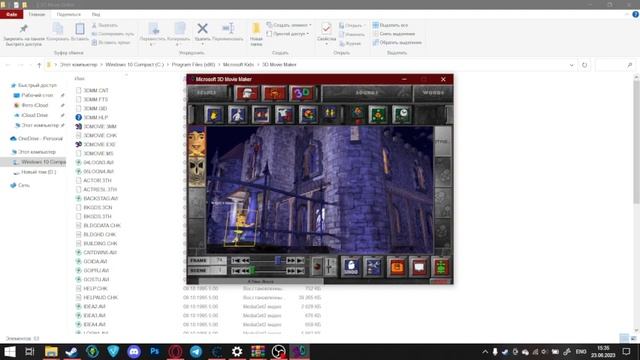Click the pin to Quick Access icon
Image resolution: width=640 pixels, height=360 pixels.
[24, 29]
